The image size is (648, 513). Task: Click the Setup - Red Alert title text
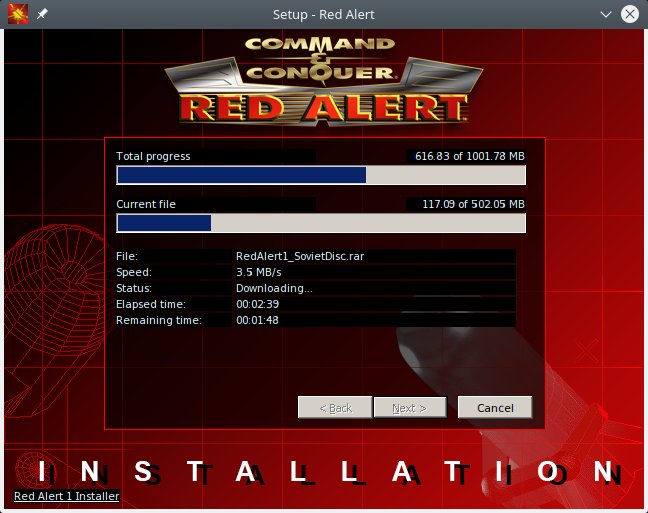(324, 14)
